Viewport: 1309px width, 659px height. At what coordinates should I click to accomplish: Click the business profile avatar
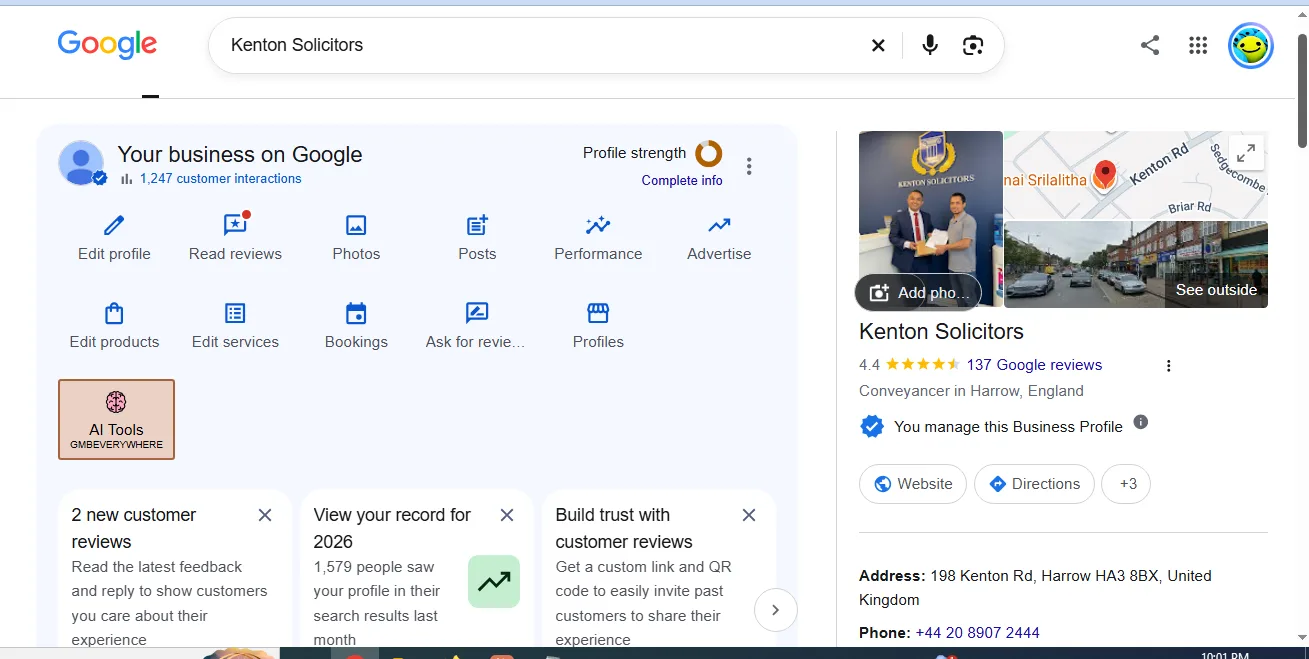[82, 163]
